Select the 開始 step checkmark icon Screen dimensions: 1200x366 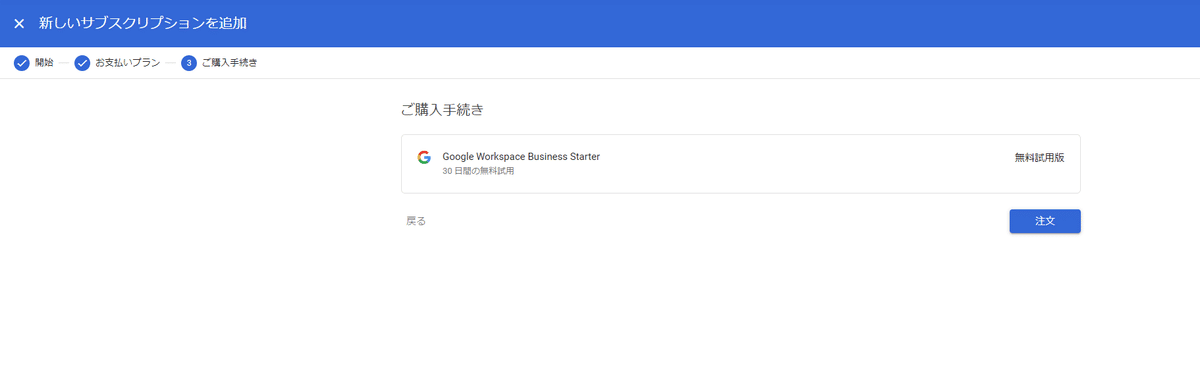21,63
